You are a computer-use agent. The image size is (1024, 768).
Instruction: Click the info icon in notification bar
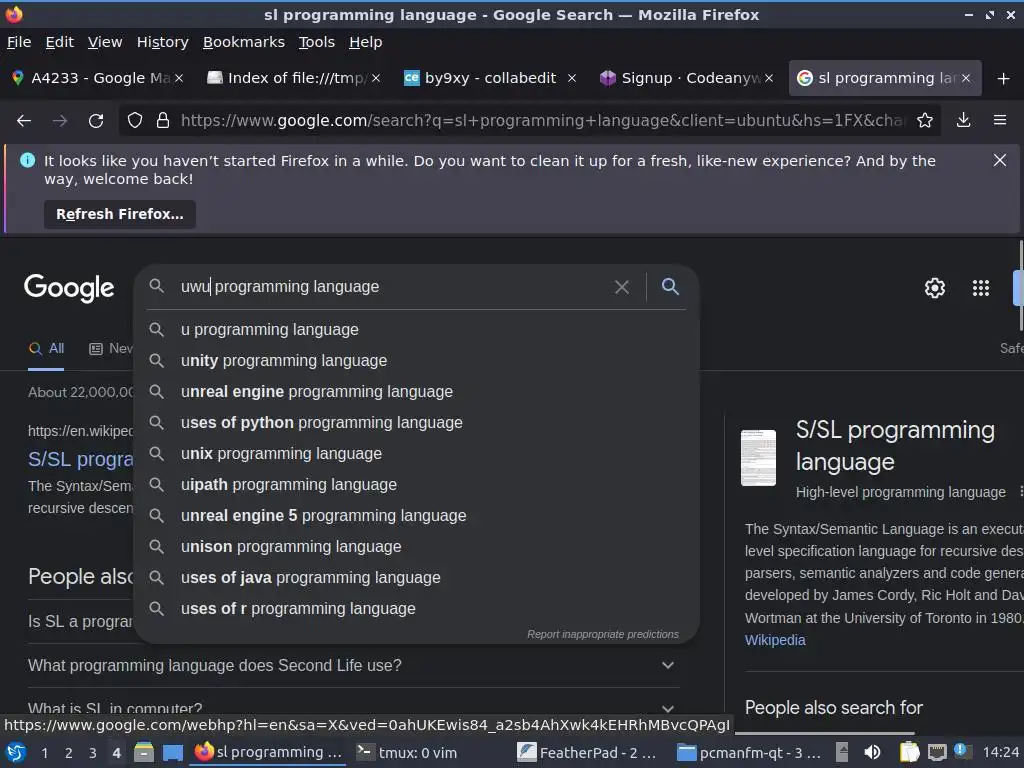click(x=27, y=160)
